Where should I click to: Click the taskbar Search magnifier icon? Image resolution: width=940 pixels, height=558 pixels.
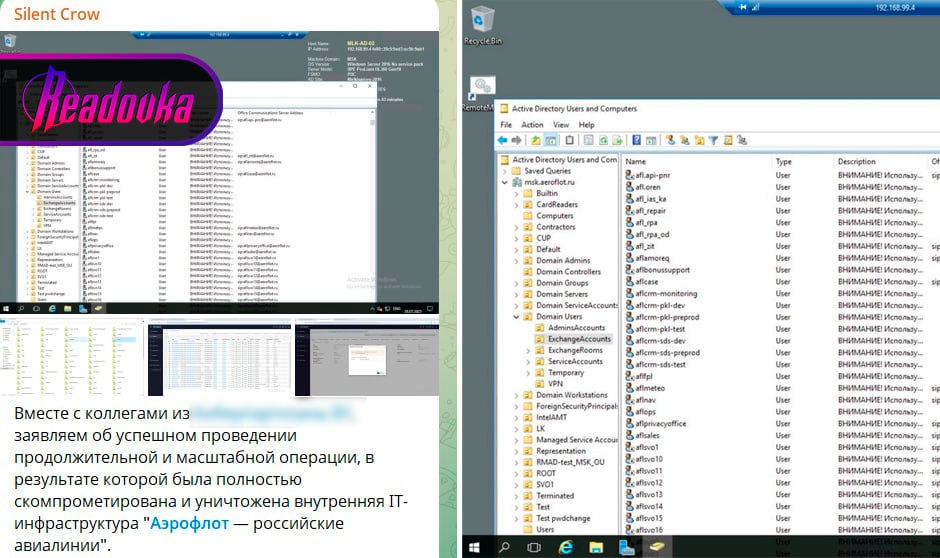point(504,548)
